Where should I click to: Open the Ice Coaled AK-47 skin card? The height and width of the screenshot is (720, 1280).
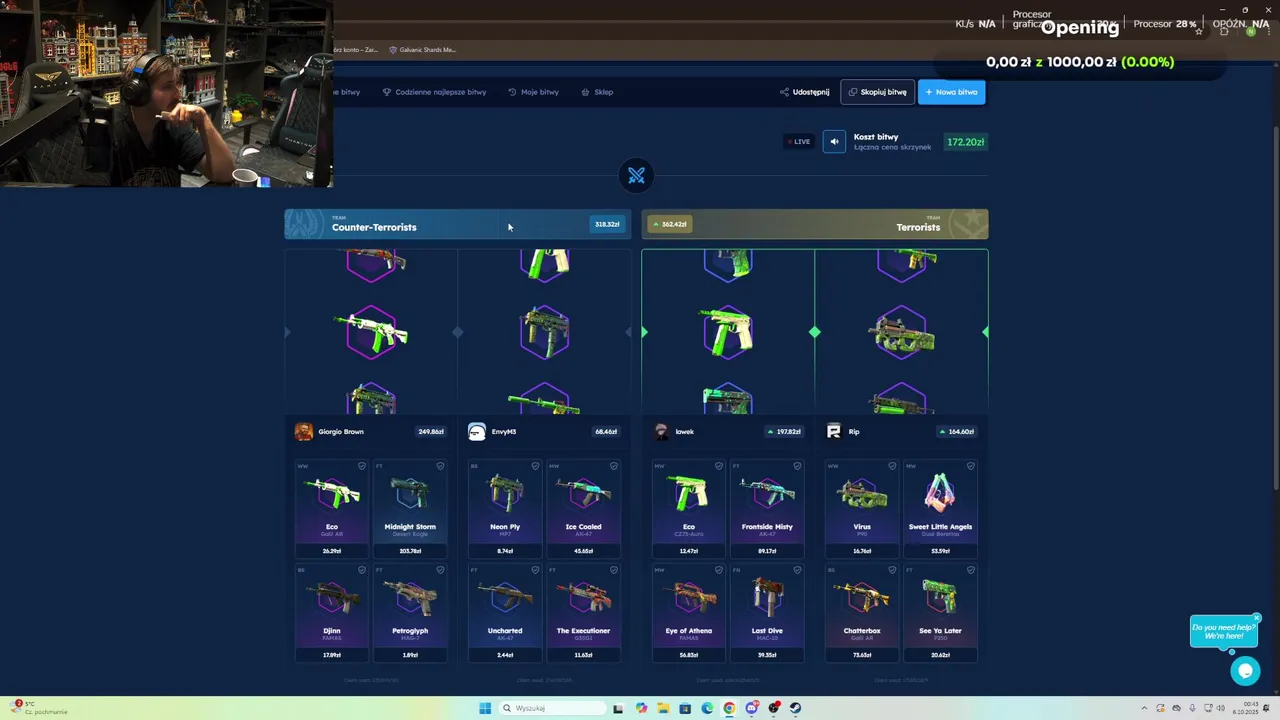(583, 508)
